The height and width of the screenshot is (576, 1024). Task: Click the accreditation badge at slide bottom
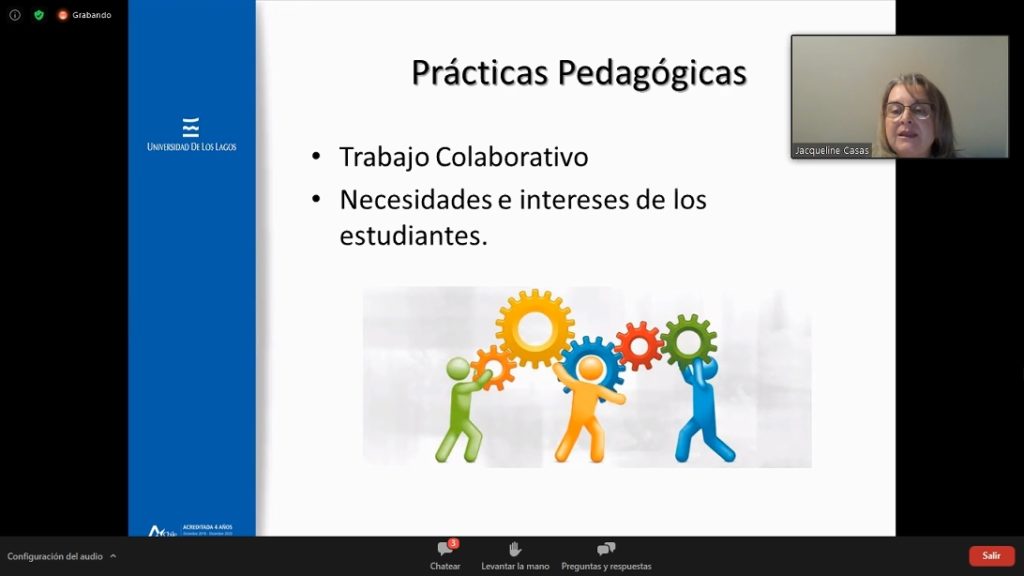tap(190, 530)
